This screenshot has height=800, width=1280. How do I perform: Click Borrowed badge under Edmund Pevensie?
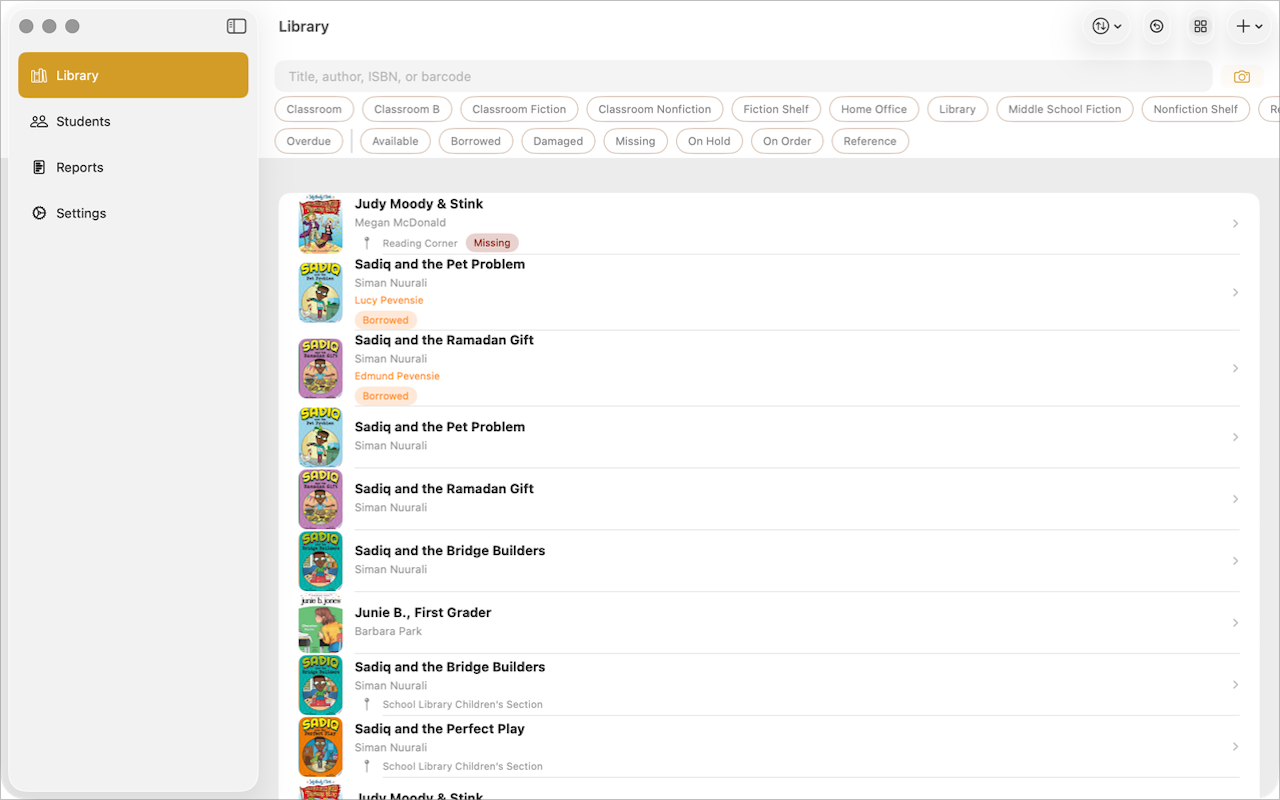[x=386, y=396]
